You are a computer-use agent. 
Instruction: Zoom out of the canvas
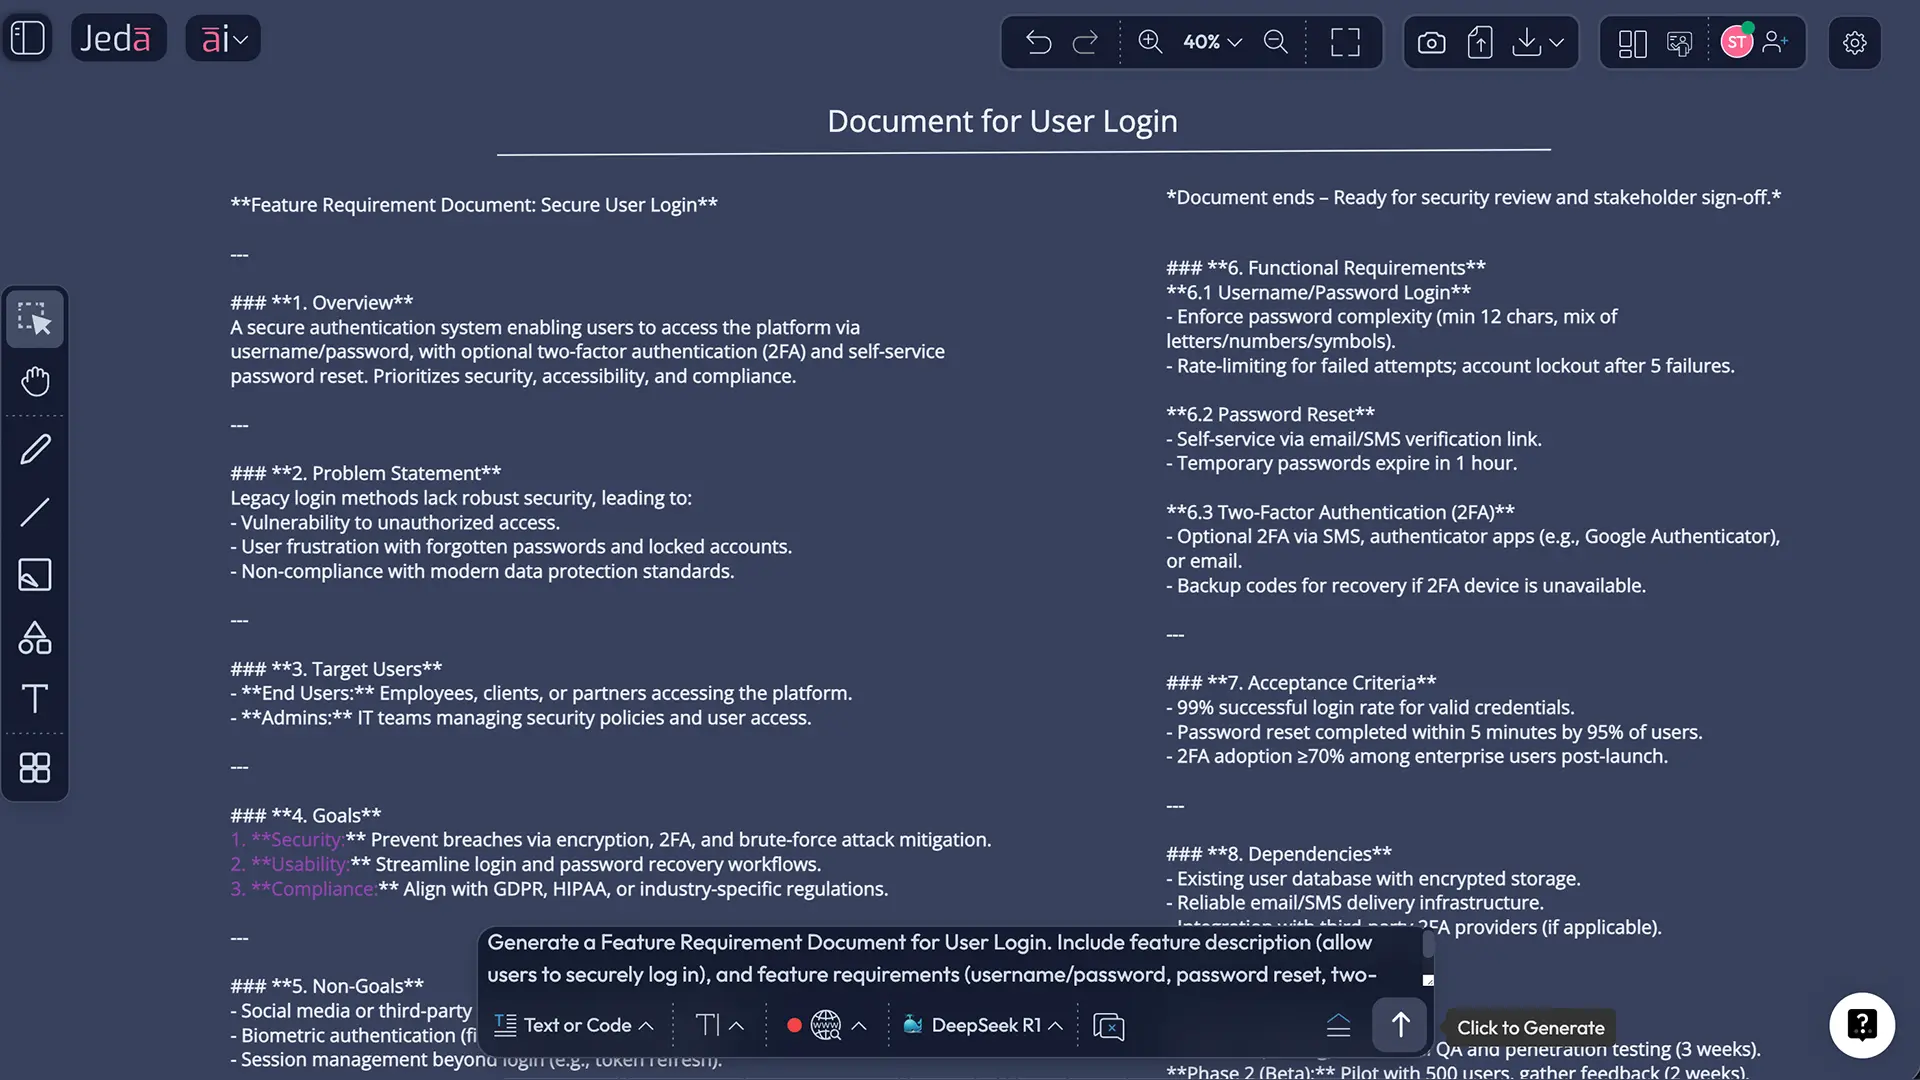point(1275,42)
